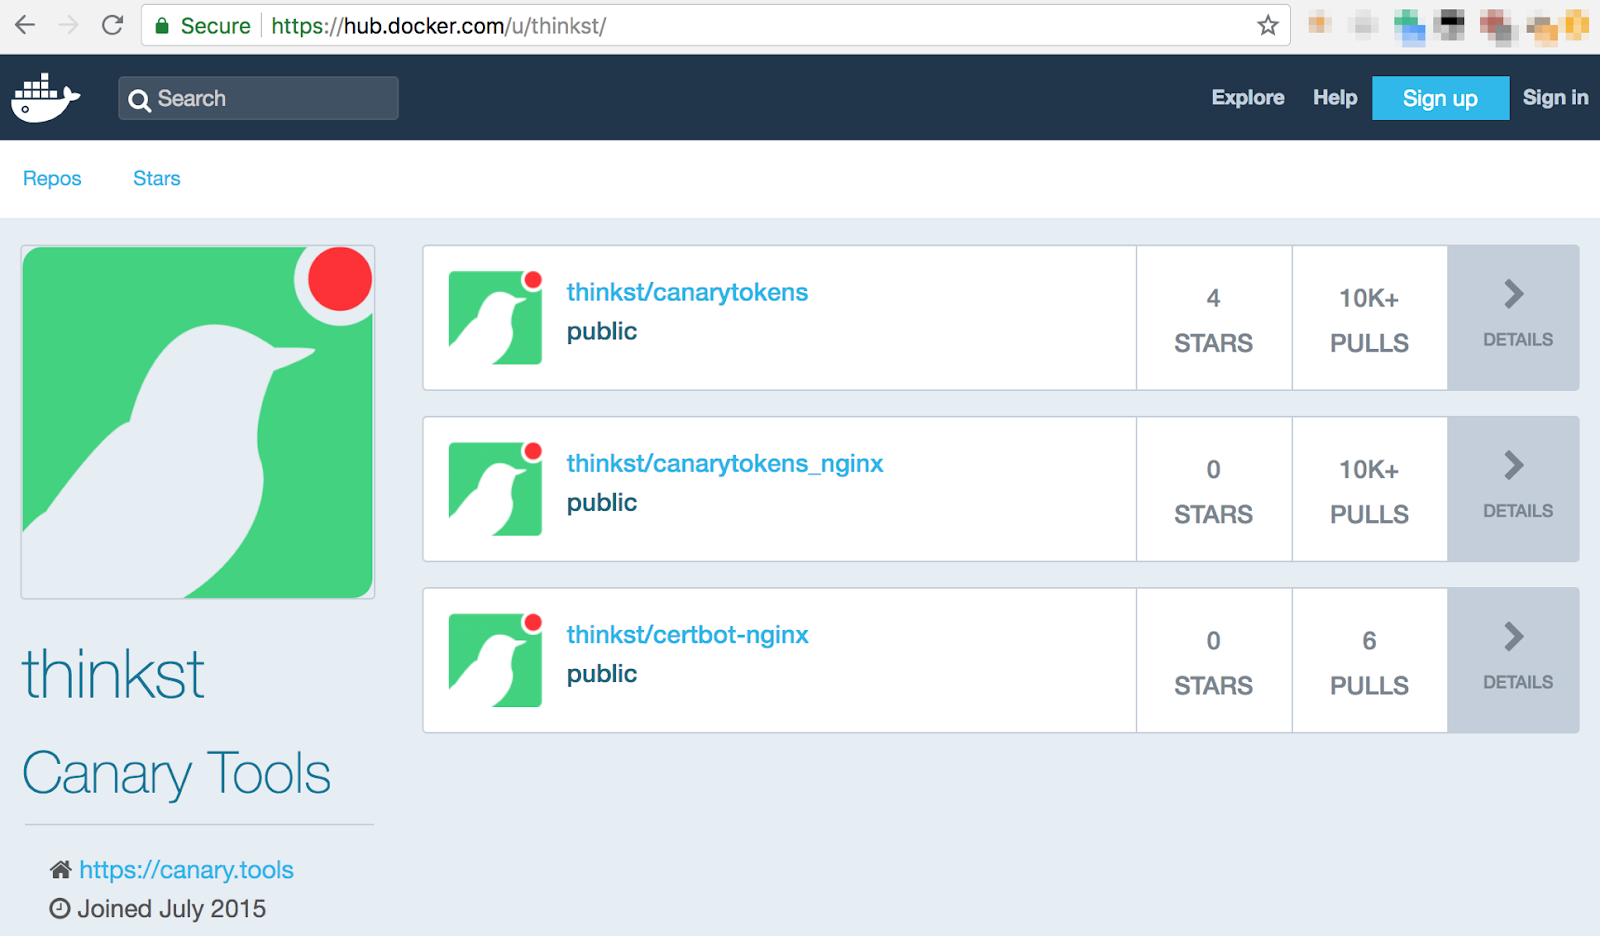Click the magnifier icon in the search box

[140, 99]
